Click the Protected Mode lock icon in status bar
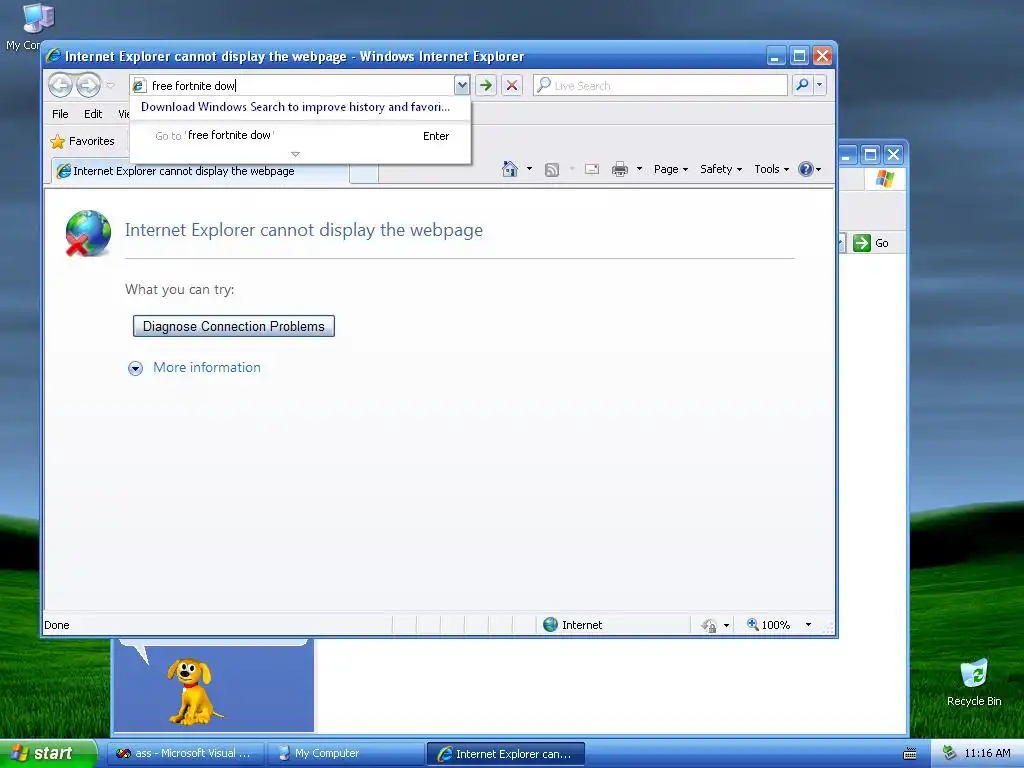 (x=709, y=626)
